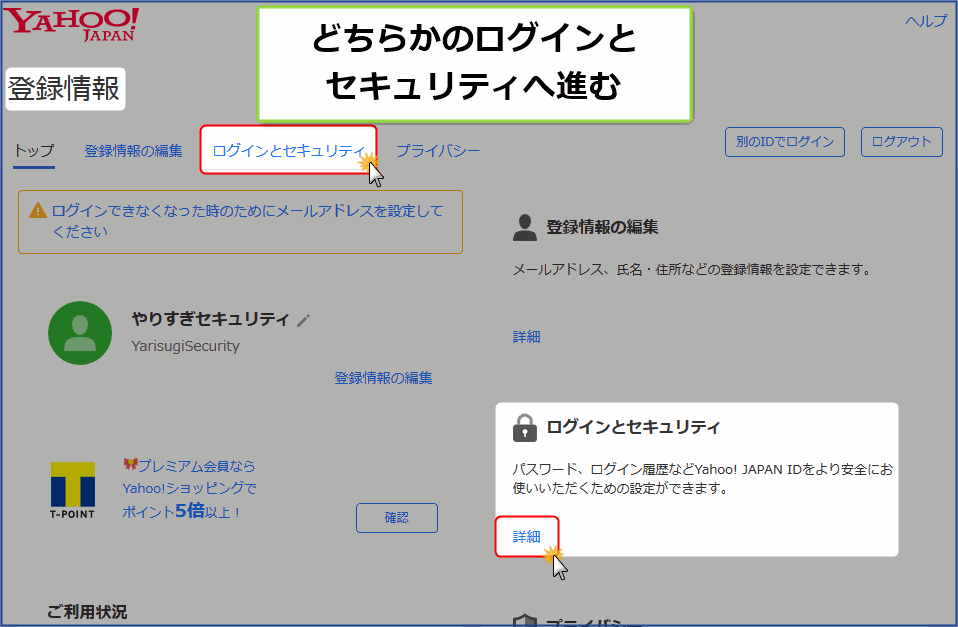Switch to the ログインとセキュリティ tab

[288, 151]
